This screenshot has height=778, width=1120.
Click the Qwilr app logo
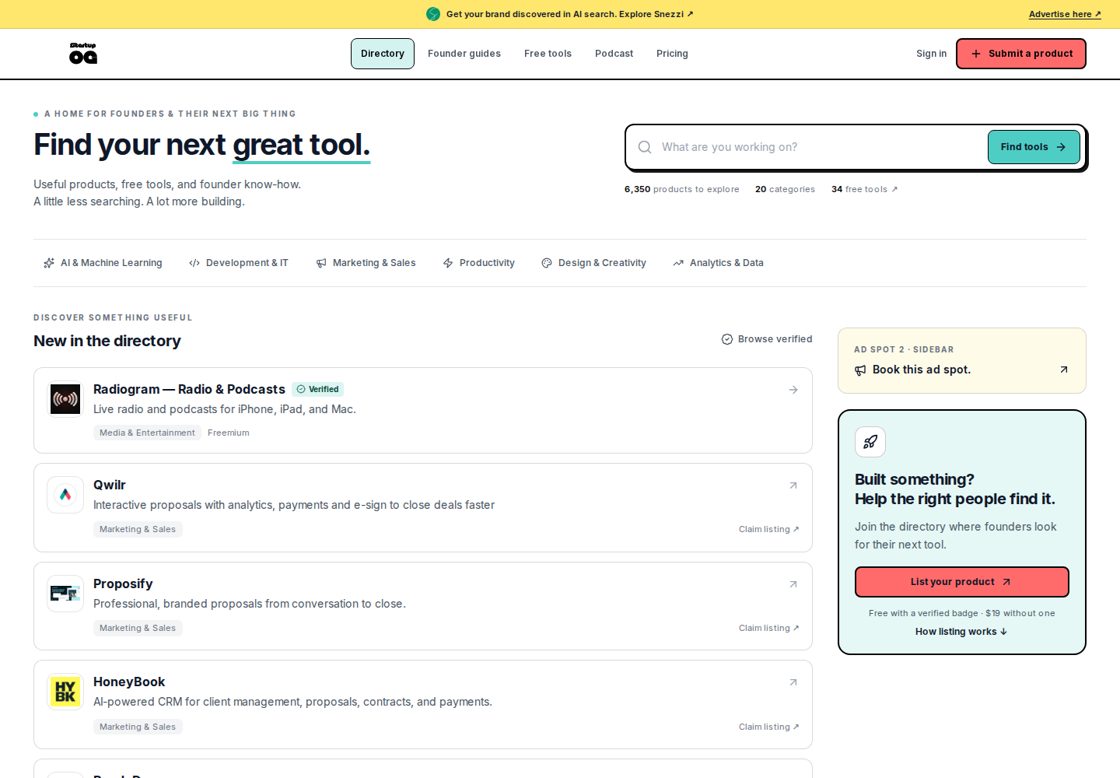(x=65, y=494)
